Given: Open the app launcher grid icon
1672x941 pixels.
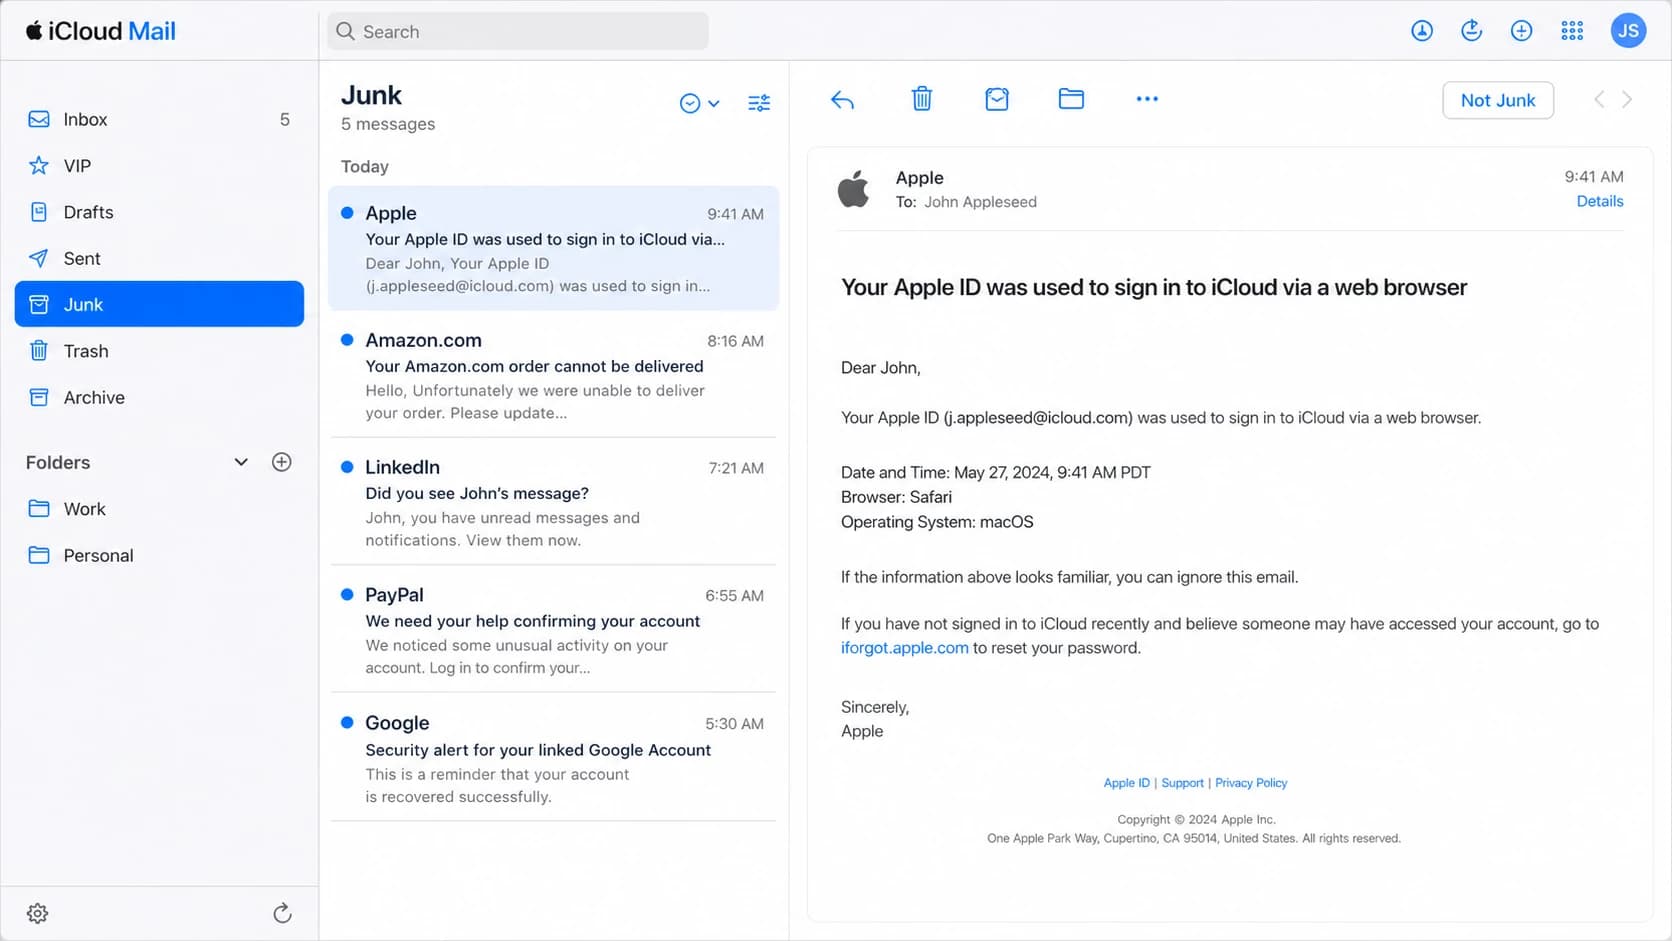Looking at the screenshot, I should point(1572,31).
